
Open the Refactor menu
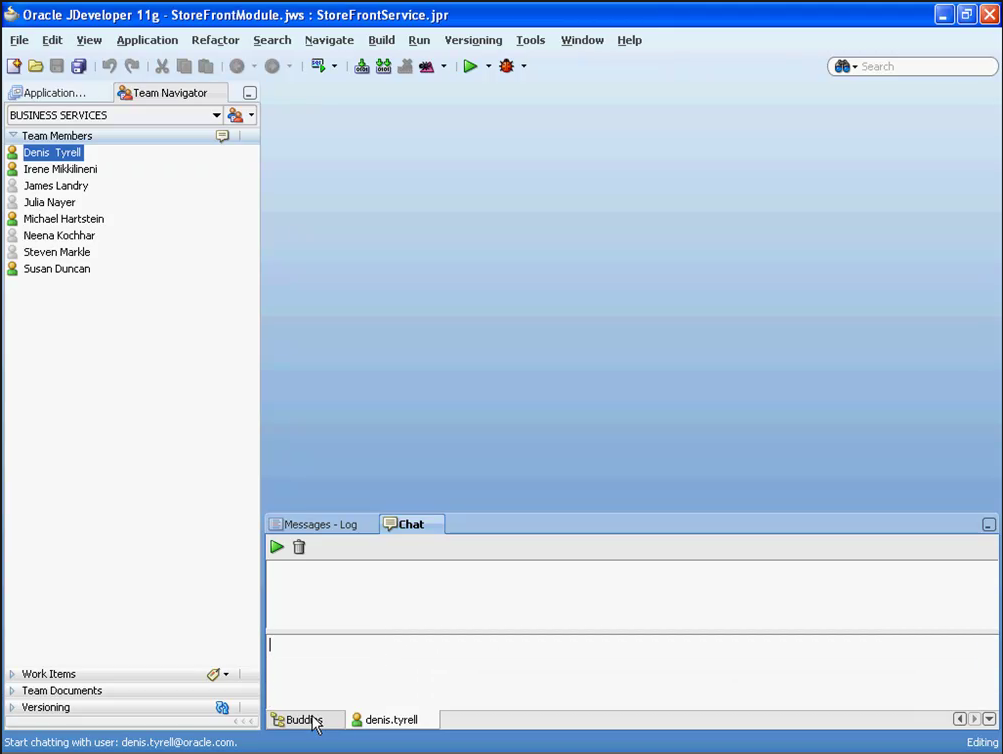point(216,40)
